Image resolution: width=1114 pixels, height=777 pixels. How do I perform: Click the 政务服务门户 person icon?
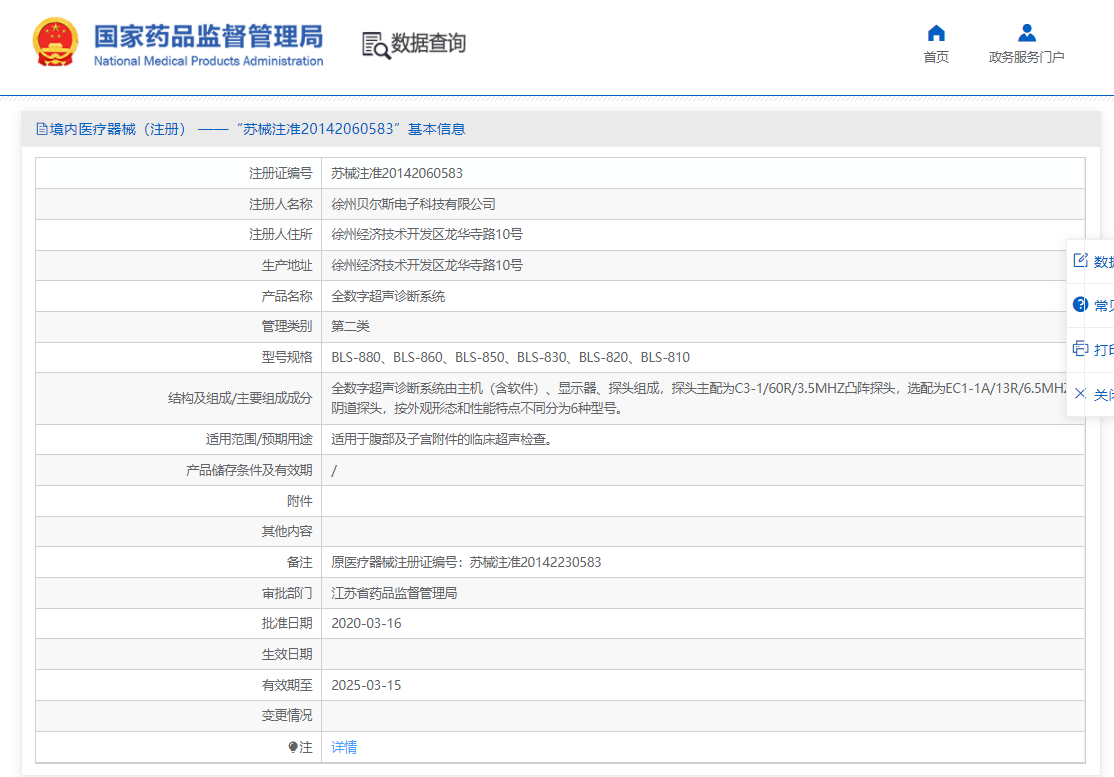tap(1026, 33)
